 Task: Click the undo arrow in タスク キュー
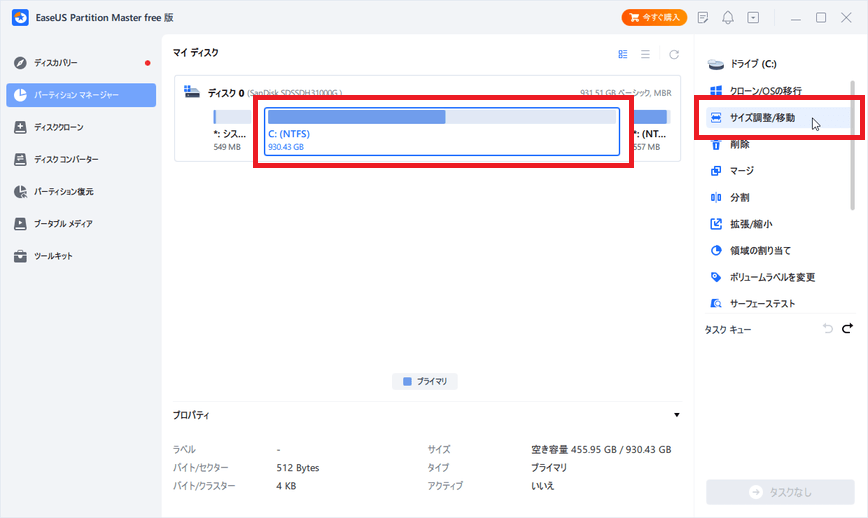point(827,329)
